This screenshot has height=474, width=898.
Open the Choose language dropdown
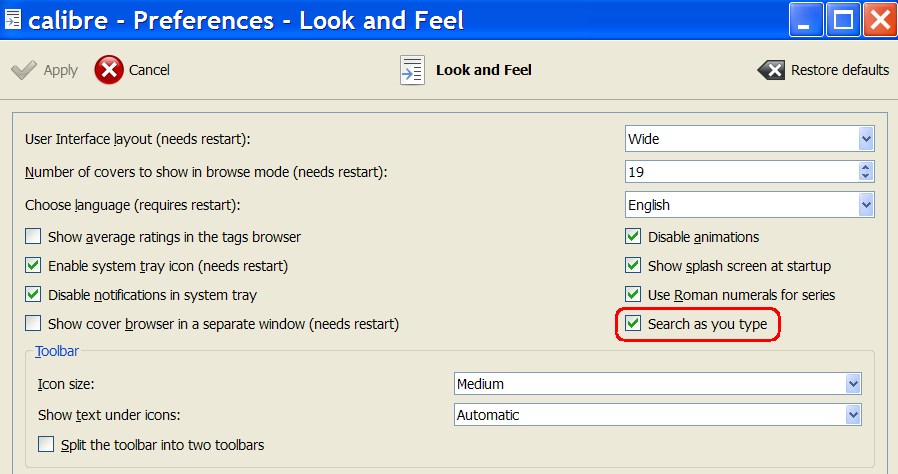866,205
